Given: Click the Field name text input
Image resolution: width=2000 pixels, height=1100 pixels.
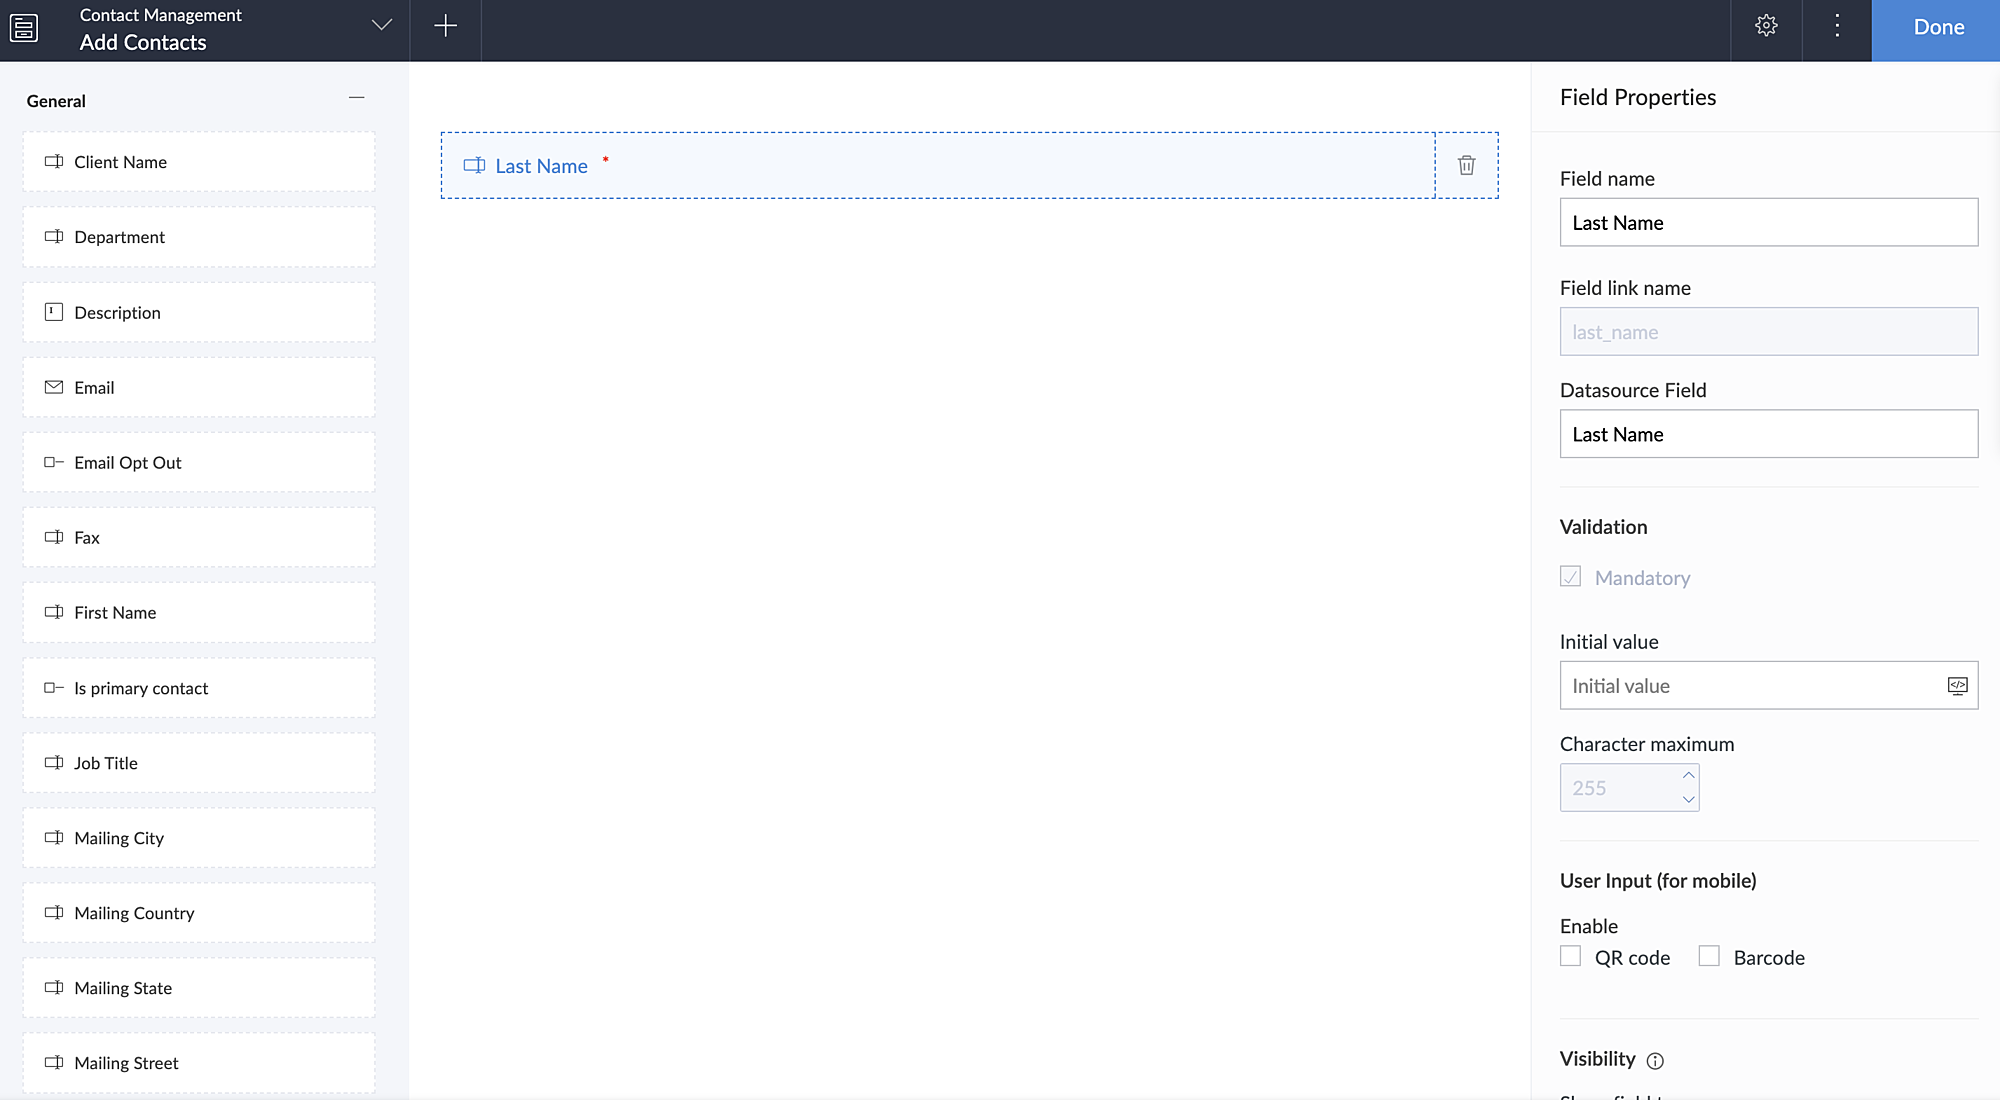Looking at the screenshot, I should tap(1768, 223).
